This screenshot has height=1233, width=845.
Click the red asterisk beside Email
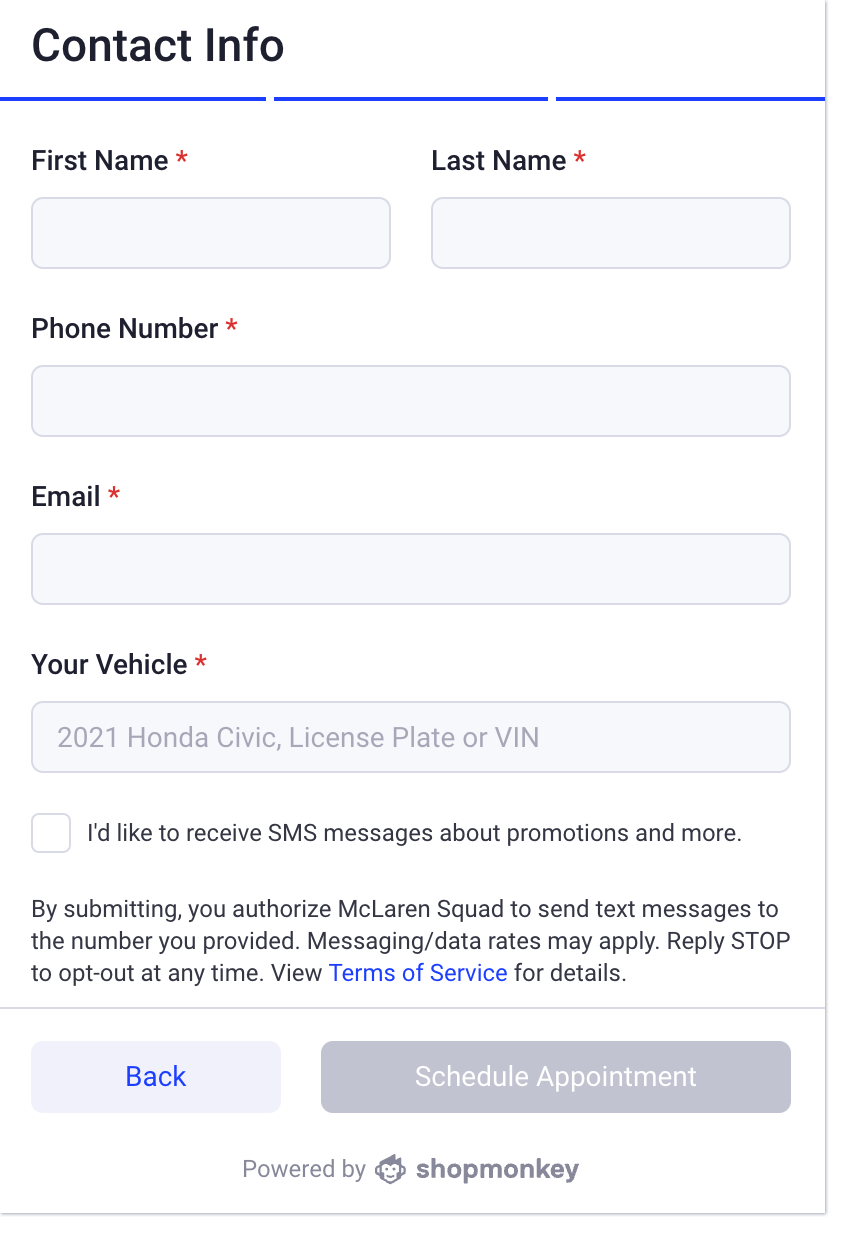(113, 495)
